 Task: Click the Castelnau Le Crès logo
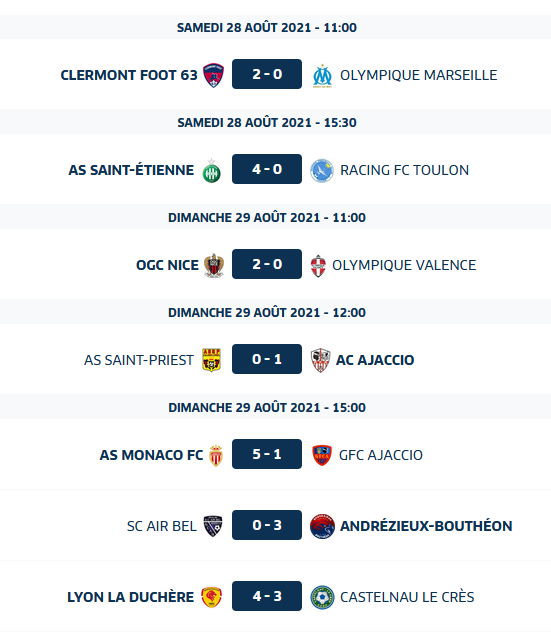click(322, 597)
